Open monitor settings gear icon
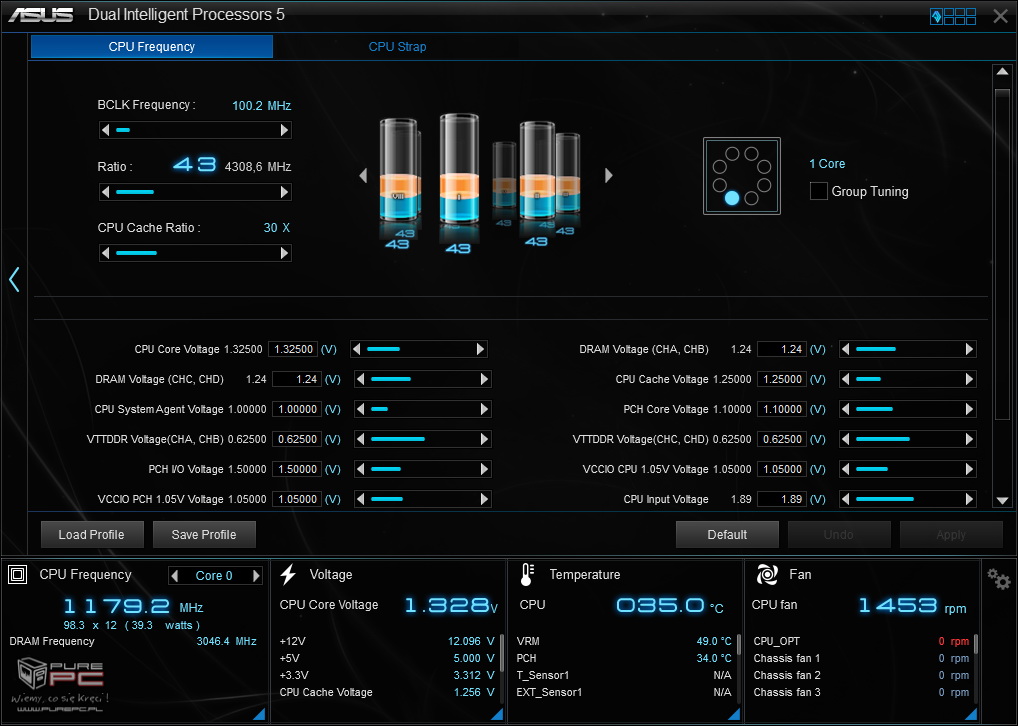 [999, 579]
